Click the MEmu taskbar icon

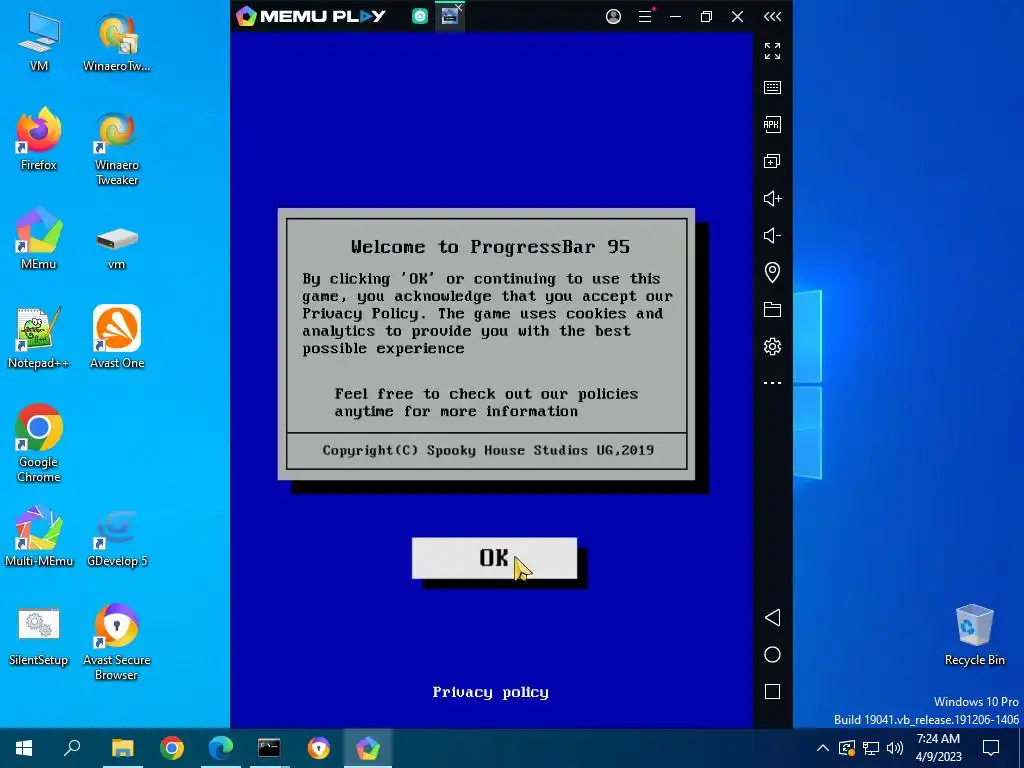pyautogui.click(x=368, y=748)
